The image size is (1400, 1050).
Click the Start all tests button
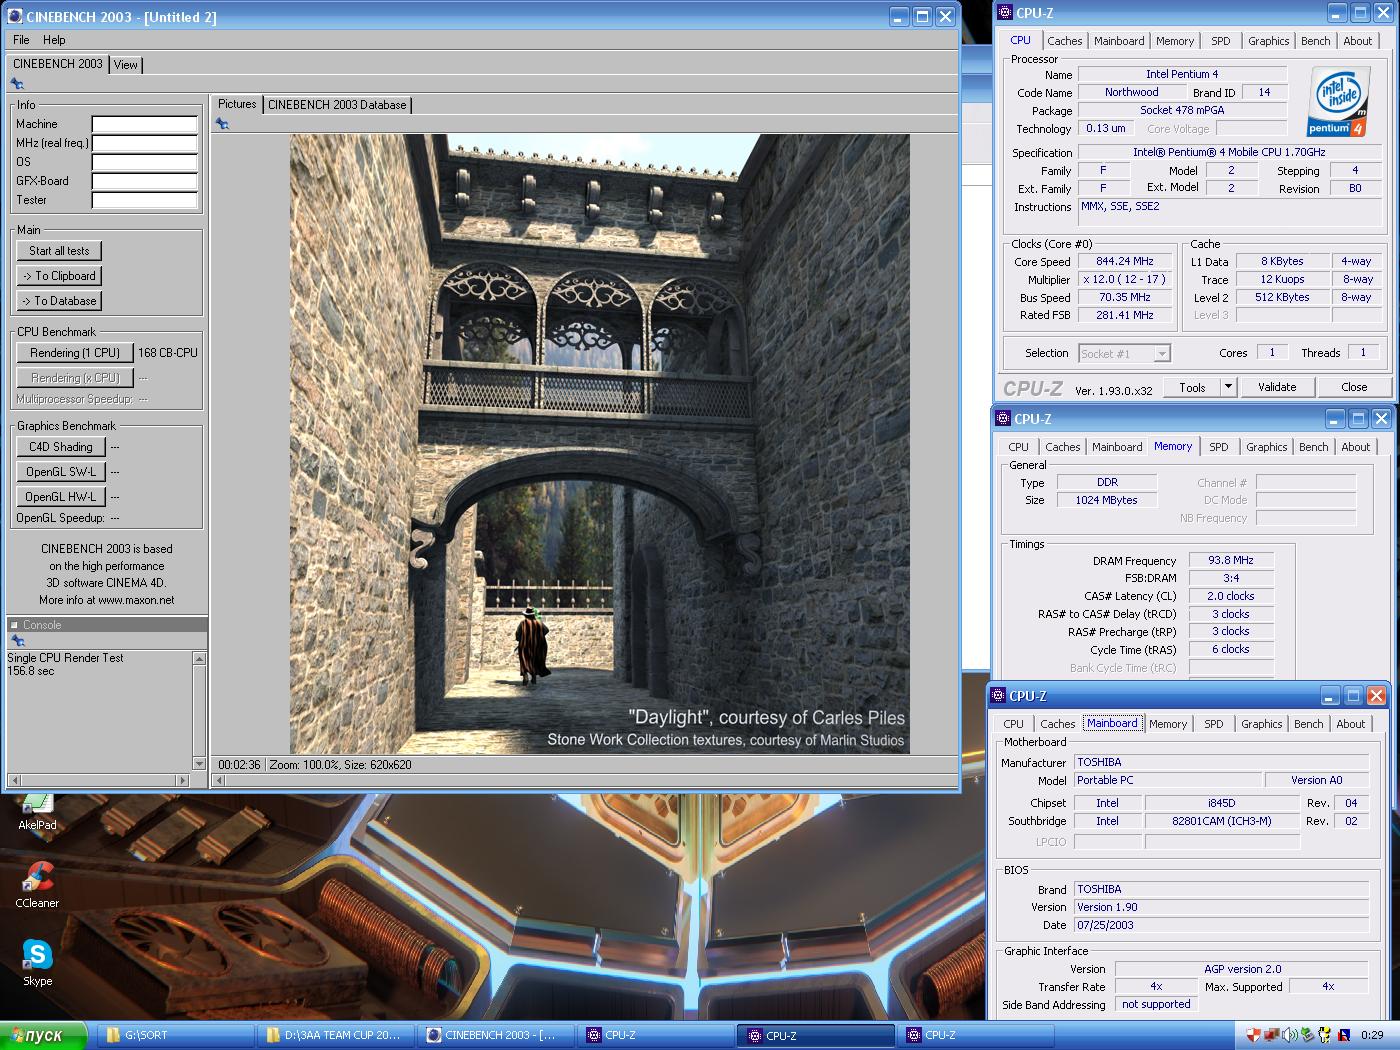(x=59, y=251)
